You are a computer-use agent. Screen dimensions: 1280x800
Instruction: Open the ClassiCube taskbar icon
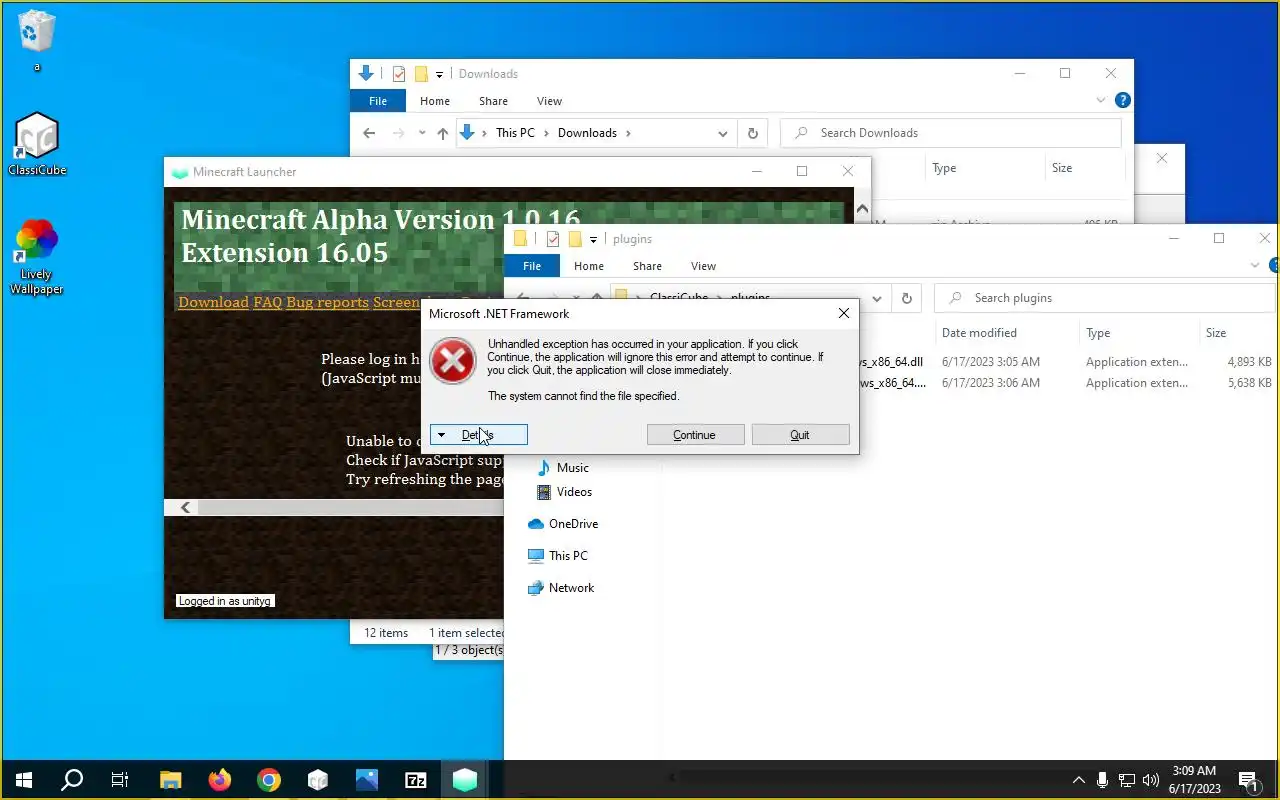(318, 780)
